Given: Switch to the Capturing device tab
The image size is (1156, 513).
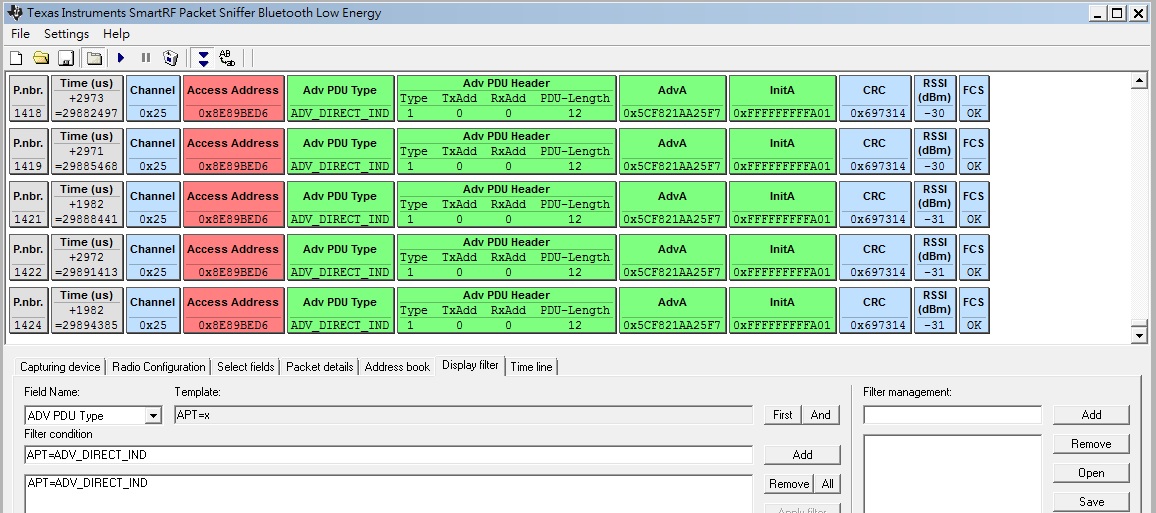Looking at the screenshot, I should (x=60, y=367).
